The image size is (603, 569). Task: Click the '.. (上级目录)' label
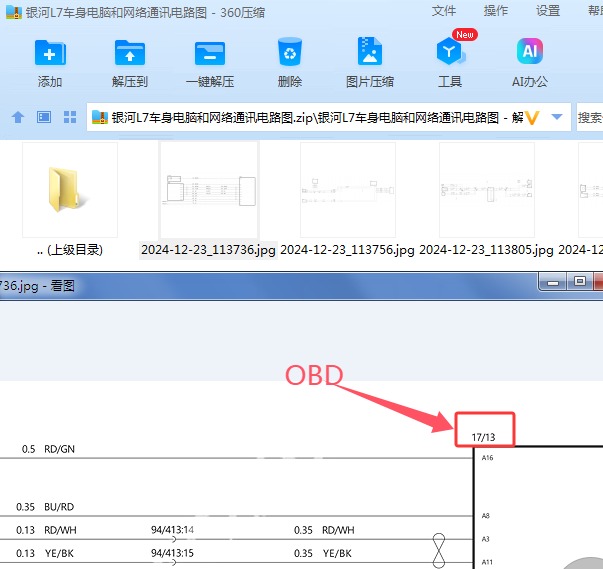pyautogui.click(x=70, y=250)
